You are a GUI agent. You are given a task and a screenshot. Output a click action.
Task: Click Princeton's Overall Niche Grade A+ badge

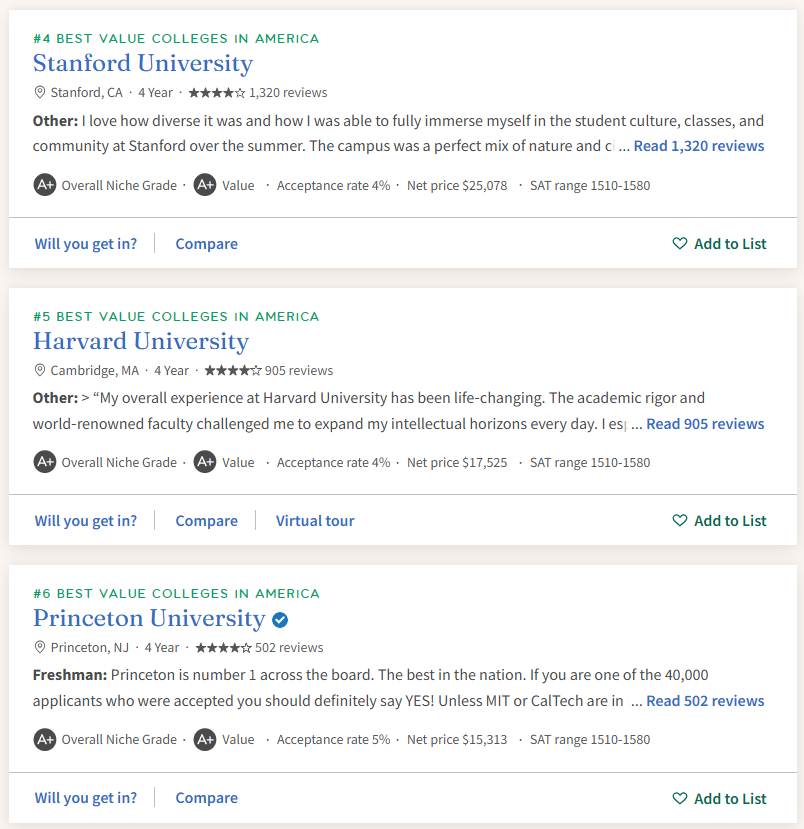pos(44,740)
